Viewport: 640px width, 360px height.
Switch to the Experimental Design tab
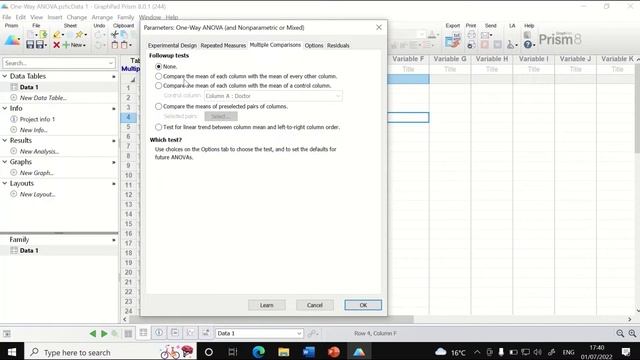point(172,45)
